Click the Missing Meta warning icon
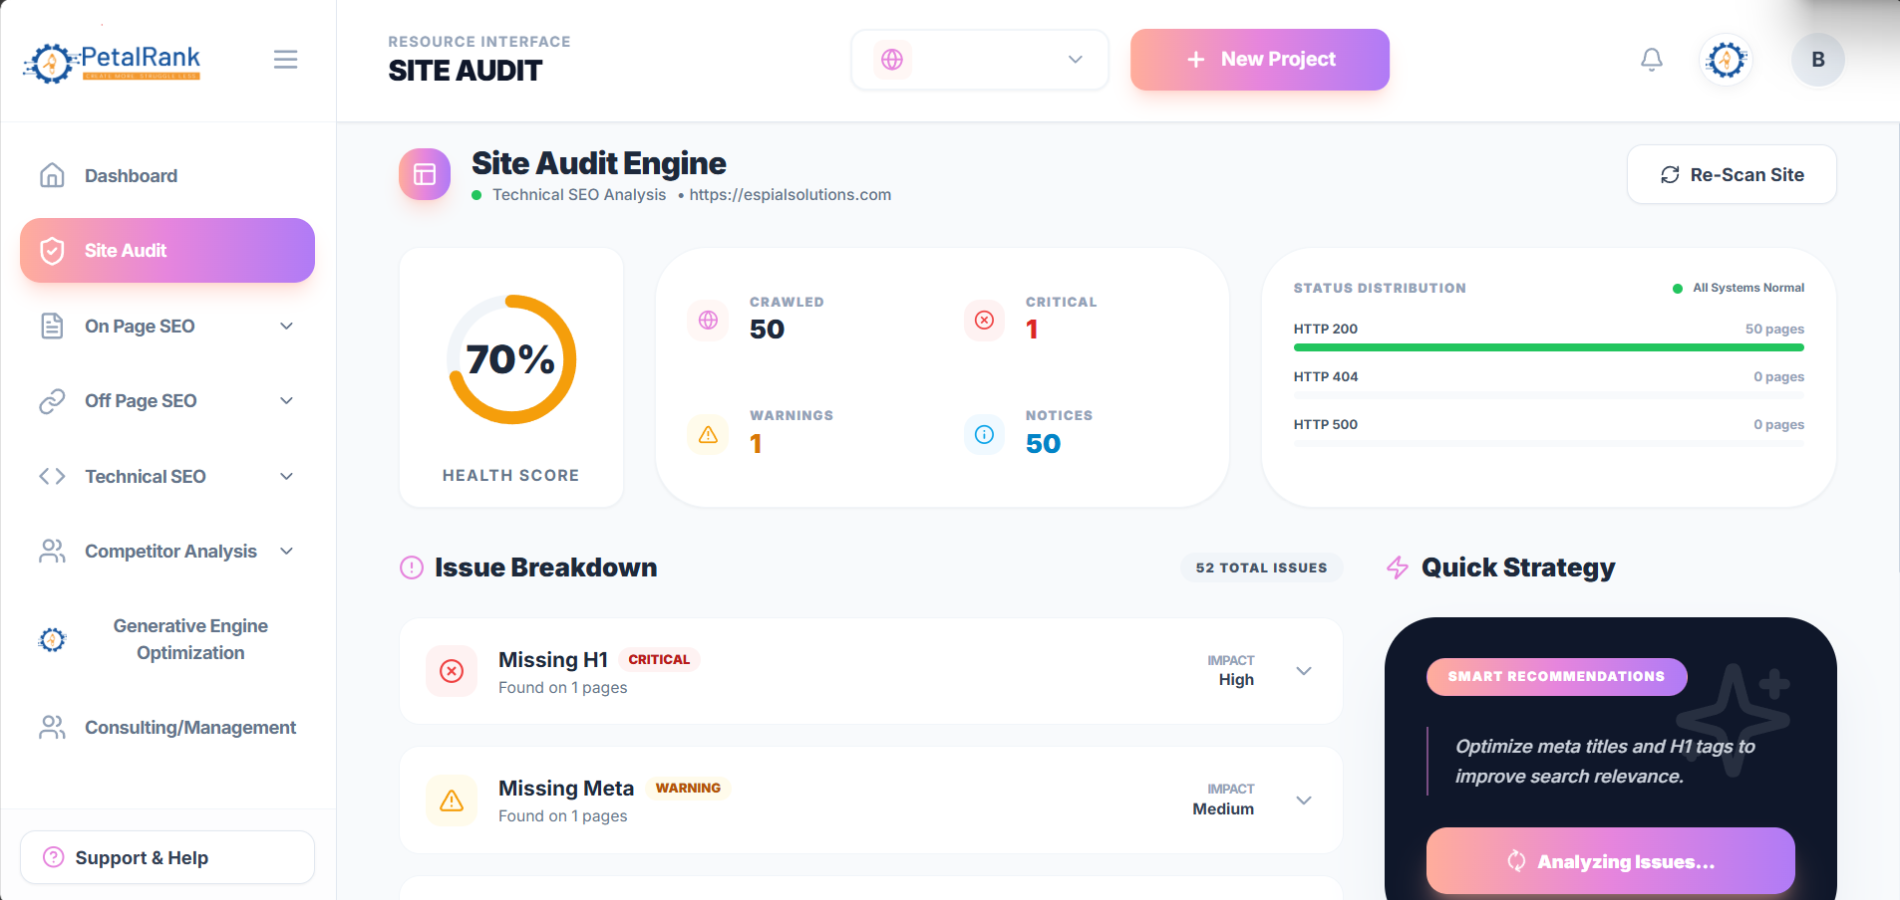The height and width of the screenshot is (900, 1900). [x=452, y=800]
